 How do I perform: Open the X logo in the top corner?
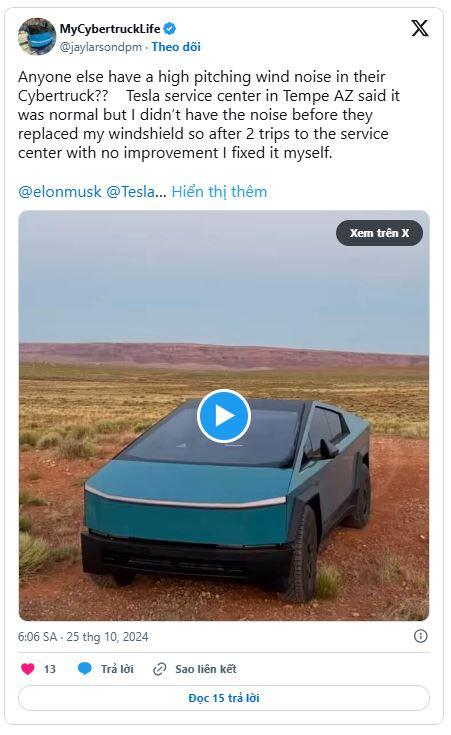click(x=420, y=28)
